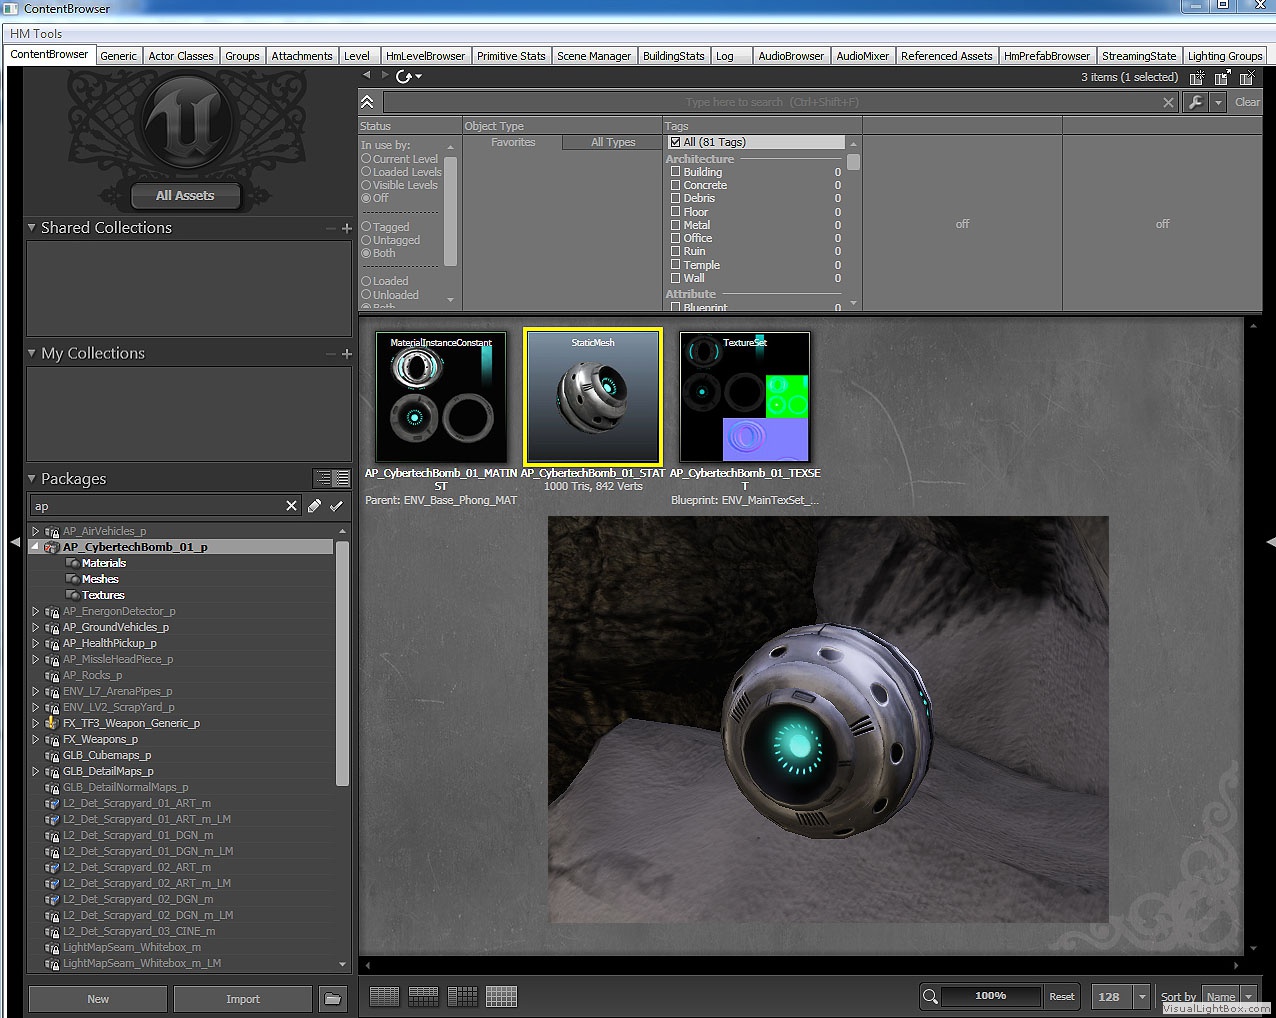Switch to the HmLevelBrowser tab
1276x1018 pixels.
(x=425, y=56)
